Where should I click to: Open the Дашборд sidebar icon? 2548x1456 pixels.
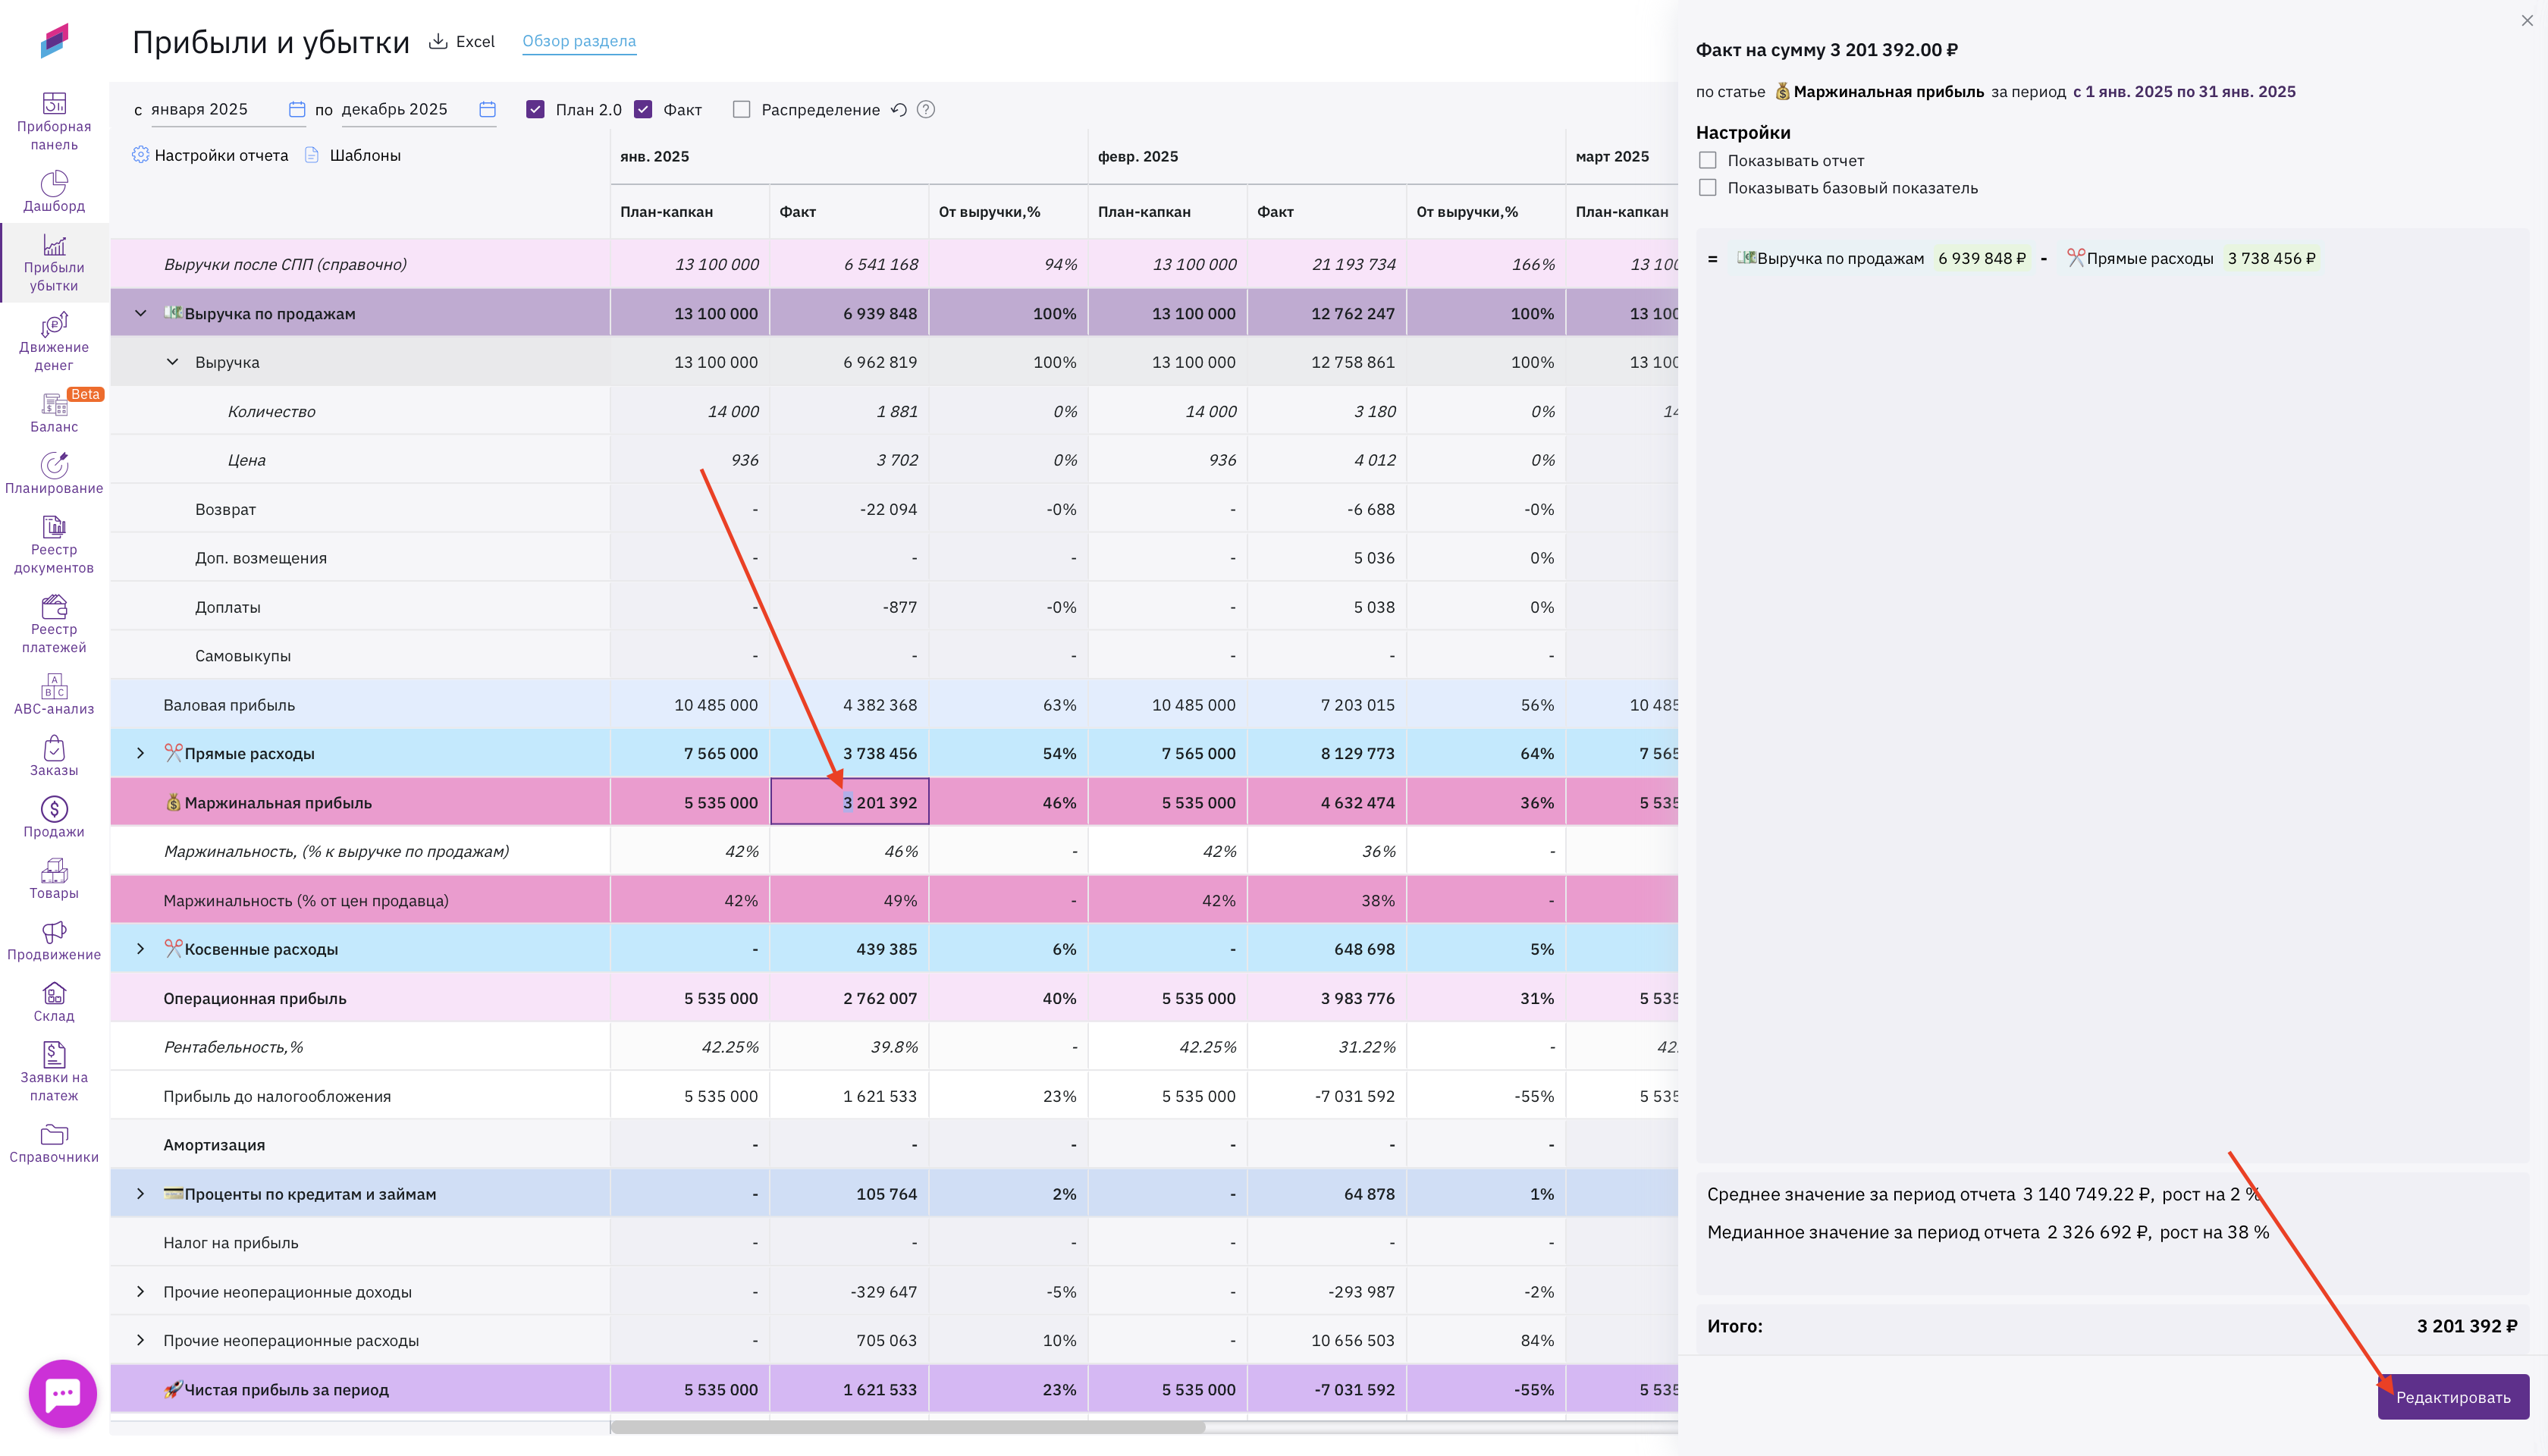[54, 184]
